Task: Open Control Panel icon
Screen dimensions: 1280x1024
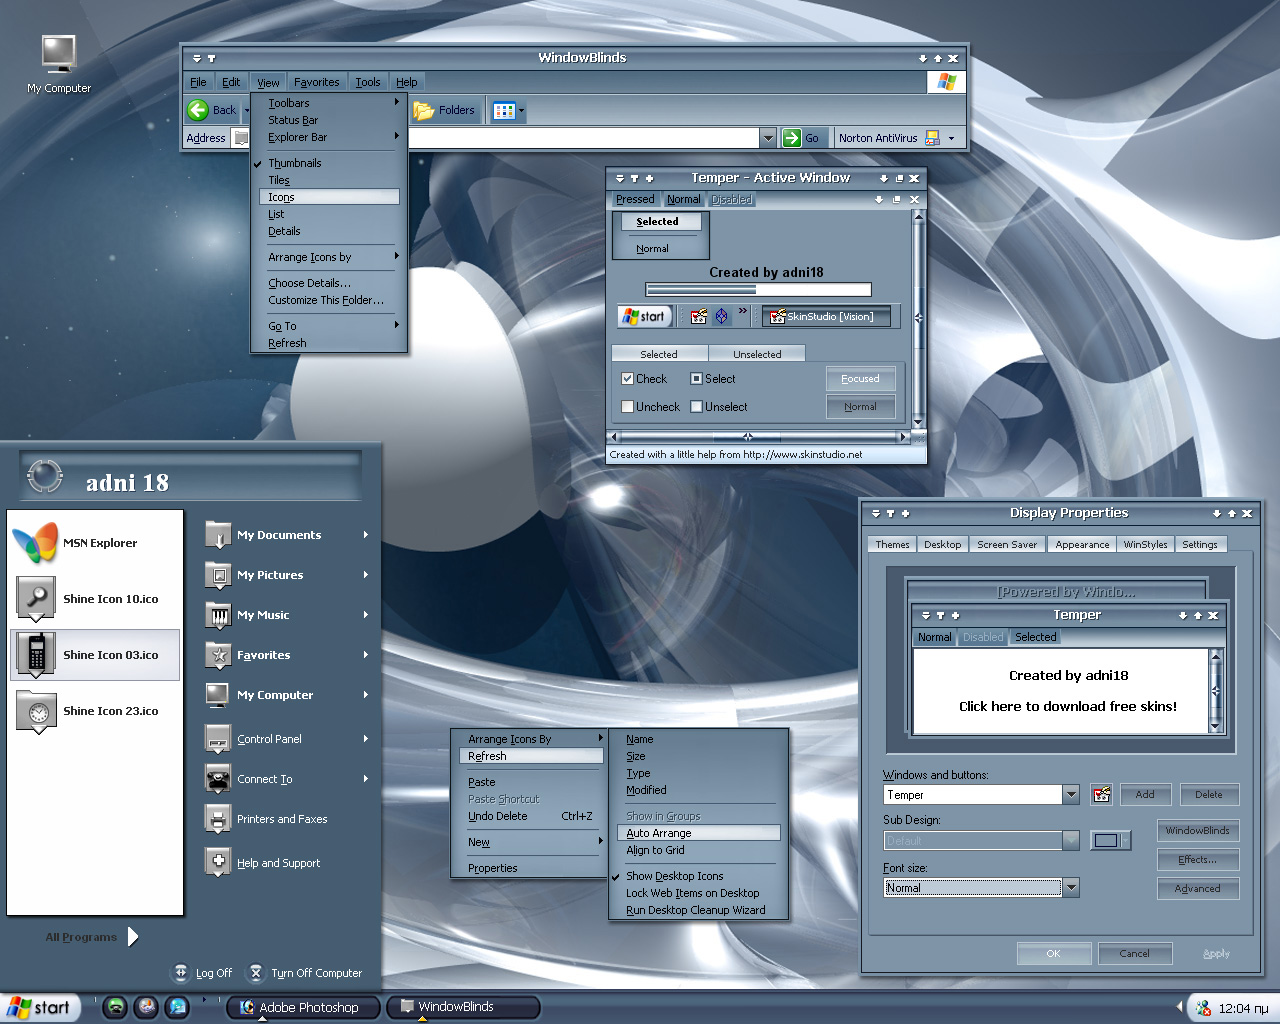Action: [x=218, y=739]
